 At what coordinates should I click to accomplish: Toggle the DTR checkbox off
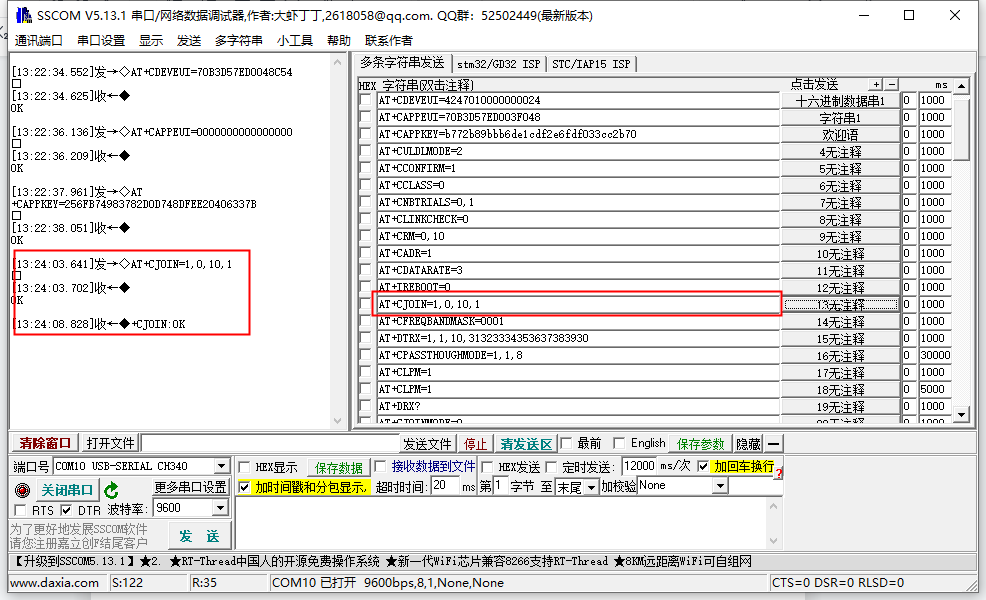tap(65, 508)
